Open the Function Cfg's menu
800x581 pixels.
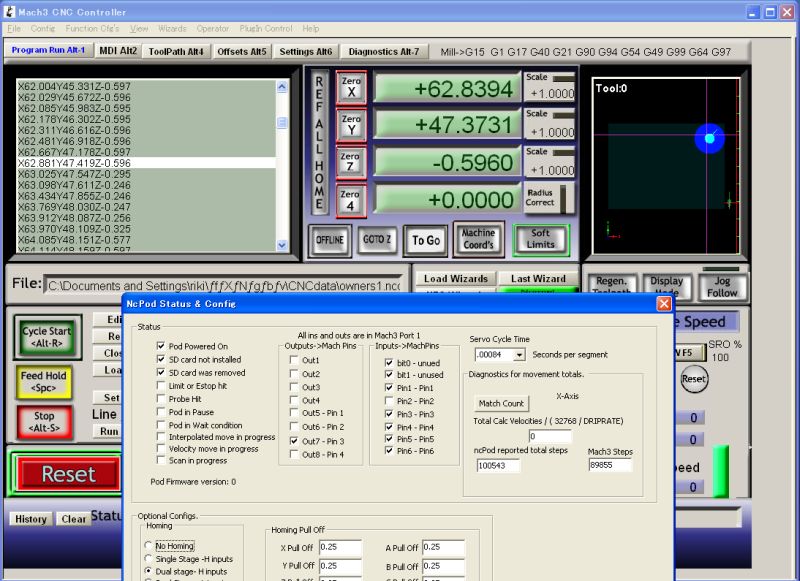click(92, 29)
